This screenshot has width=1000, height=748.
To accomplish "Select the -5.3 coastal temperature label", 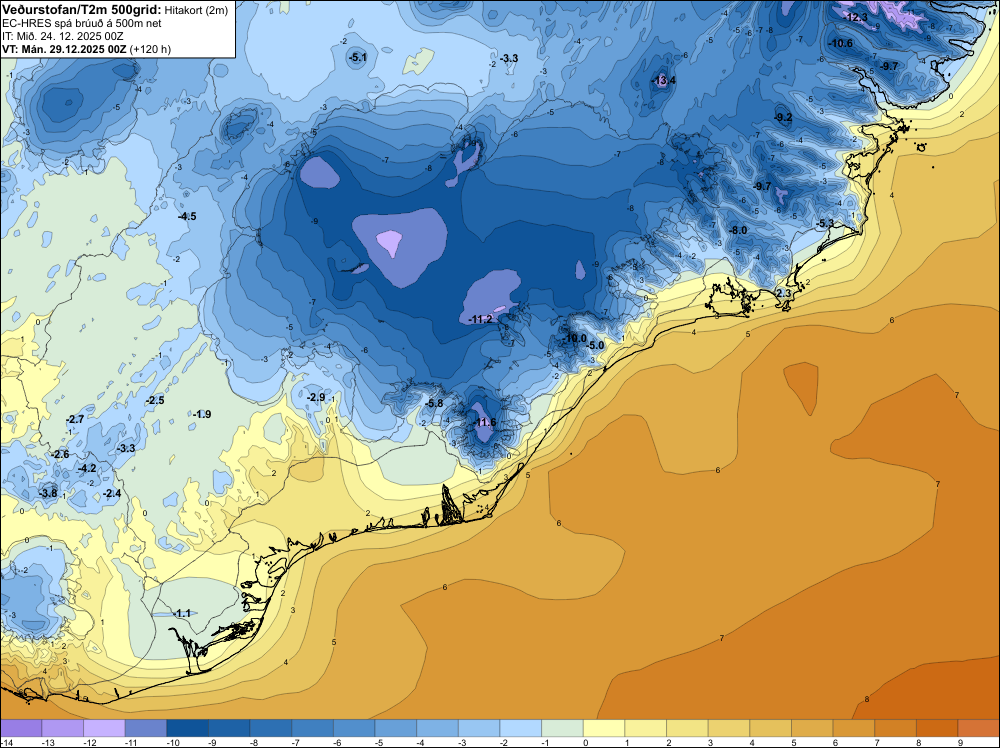I will [825, 223].
